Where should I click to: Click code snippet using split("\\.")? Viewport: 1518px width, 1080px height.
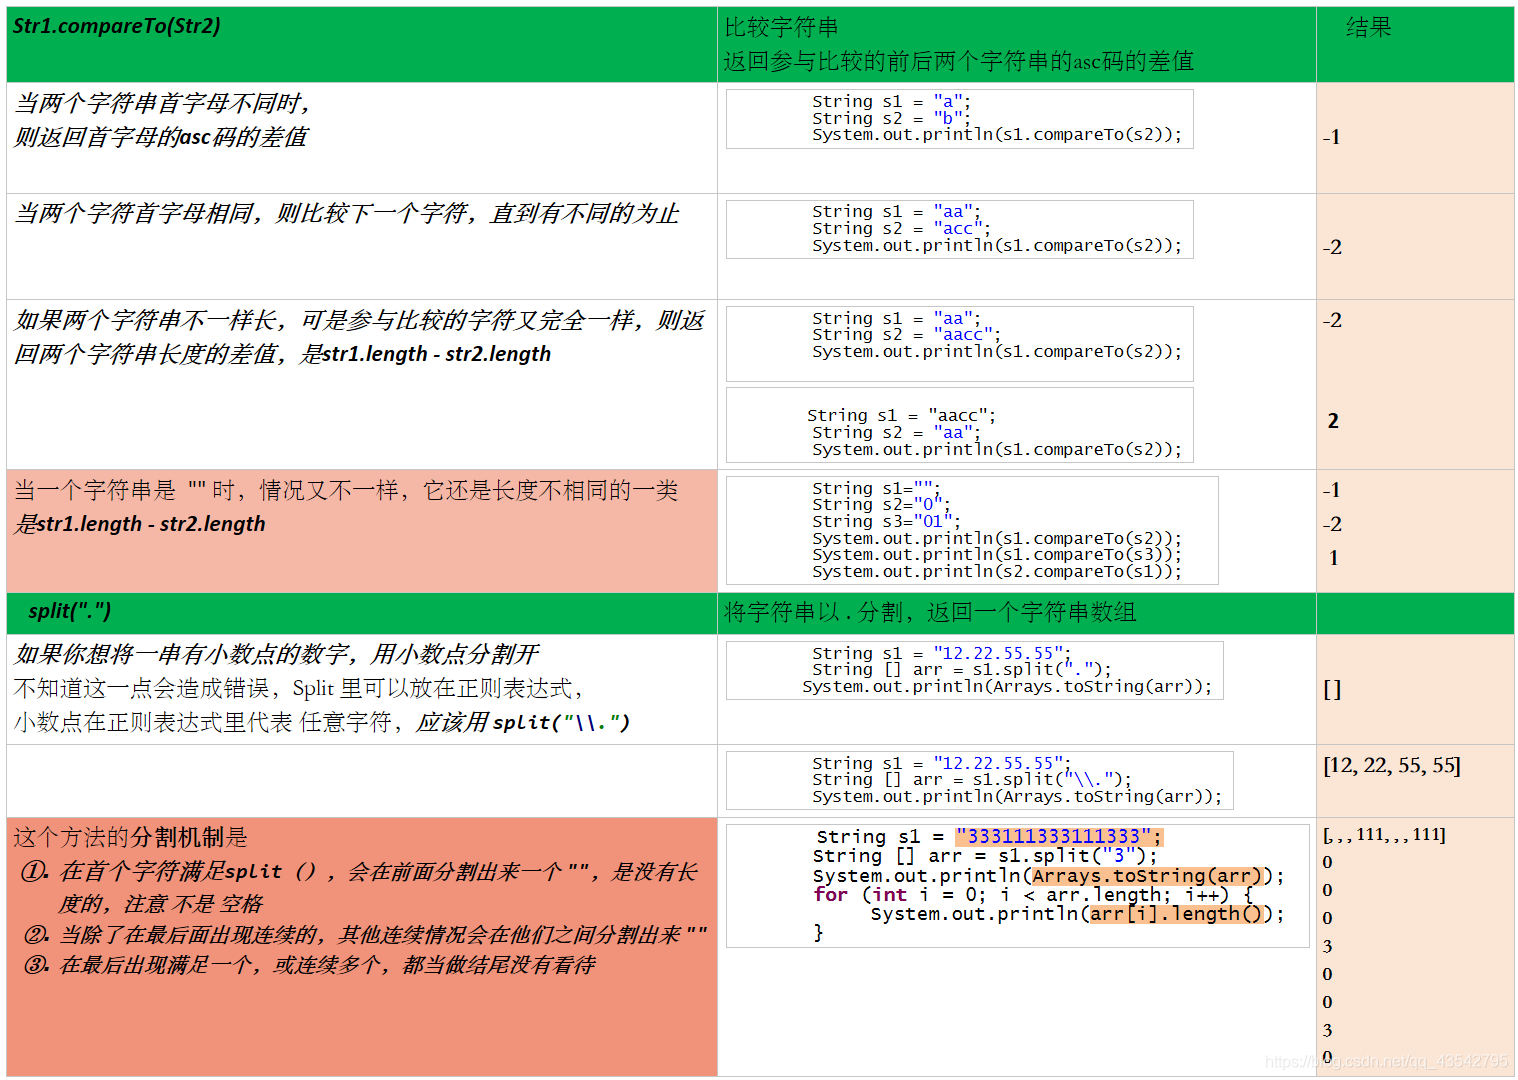tap(980, 780)
